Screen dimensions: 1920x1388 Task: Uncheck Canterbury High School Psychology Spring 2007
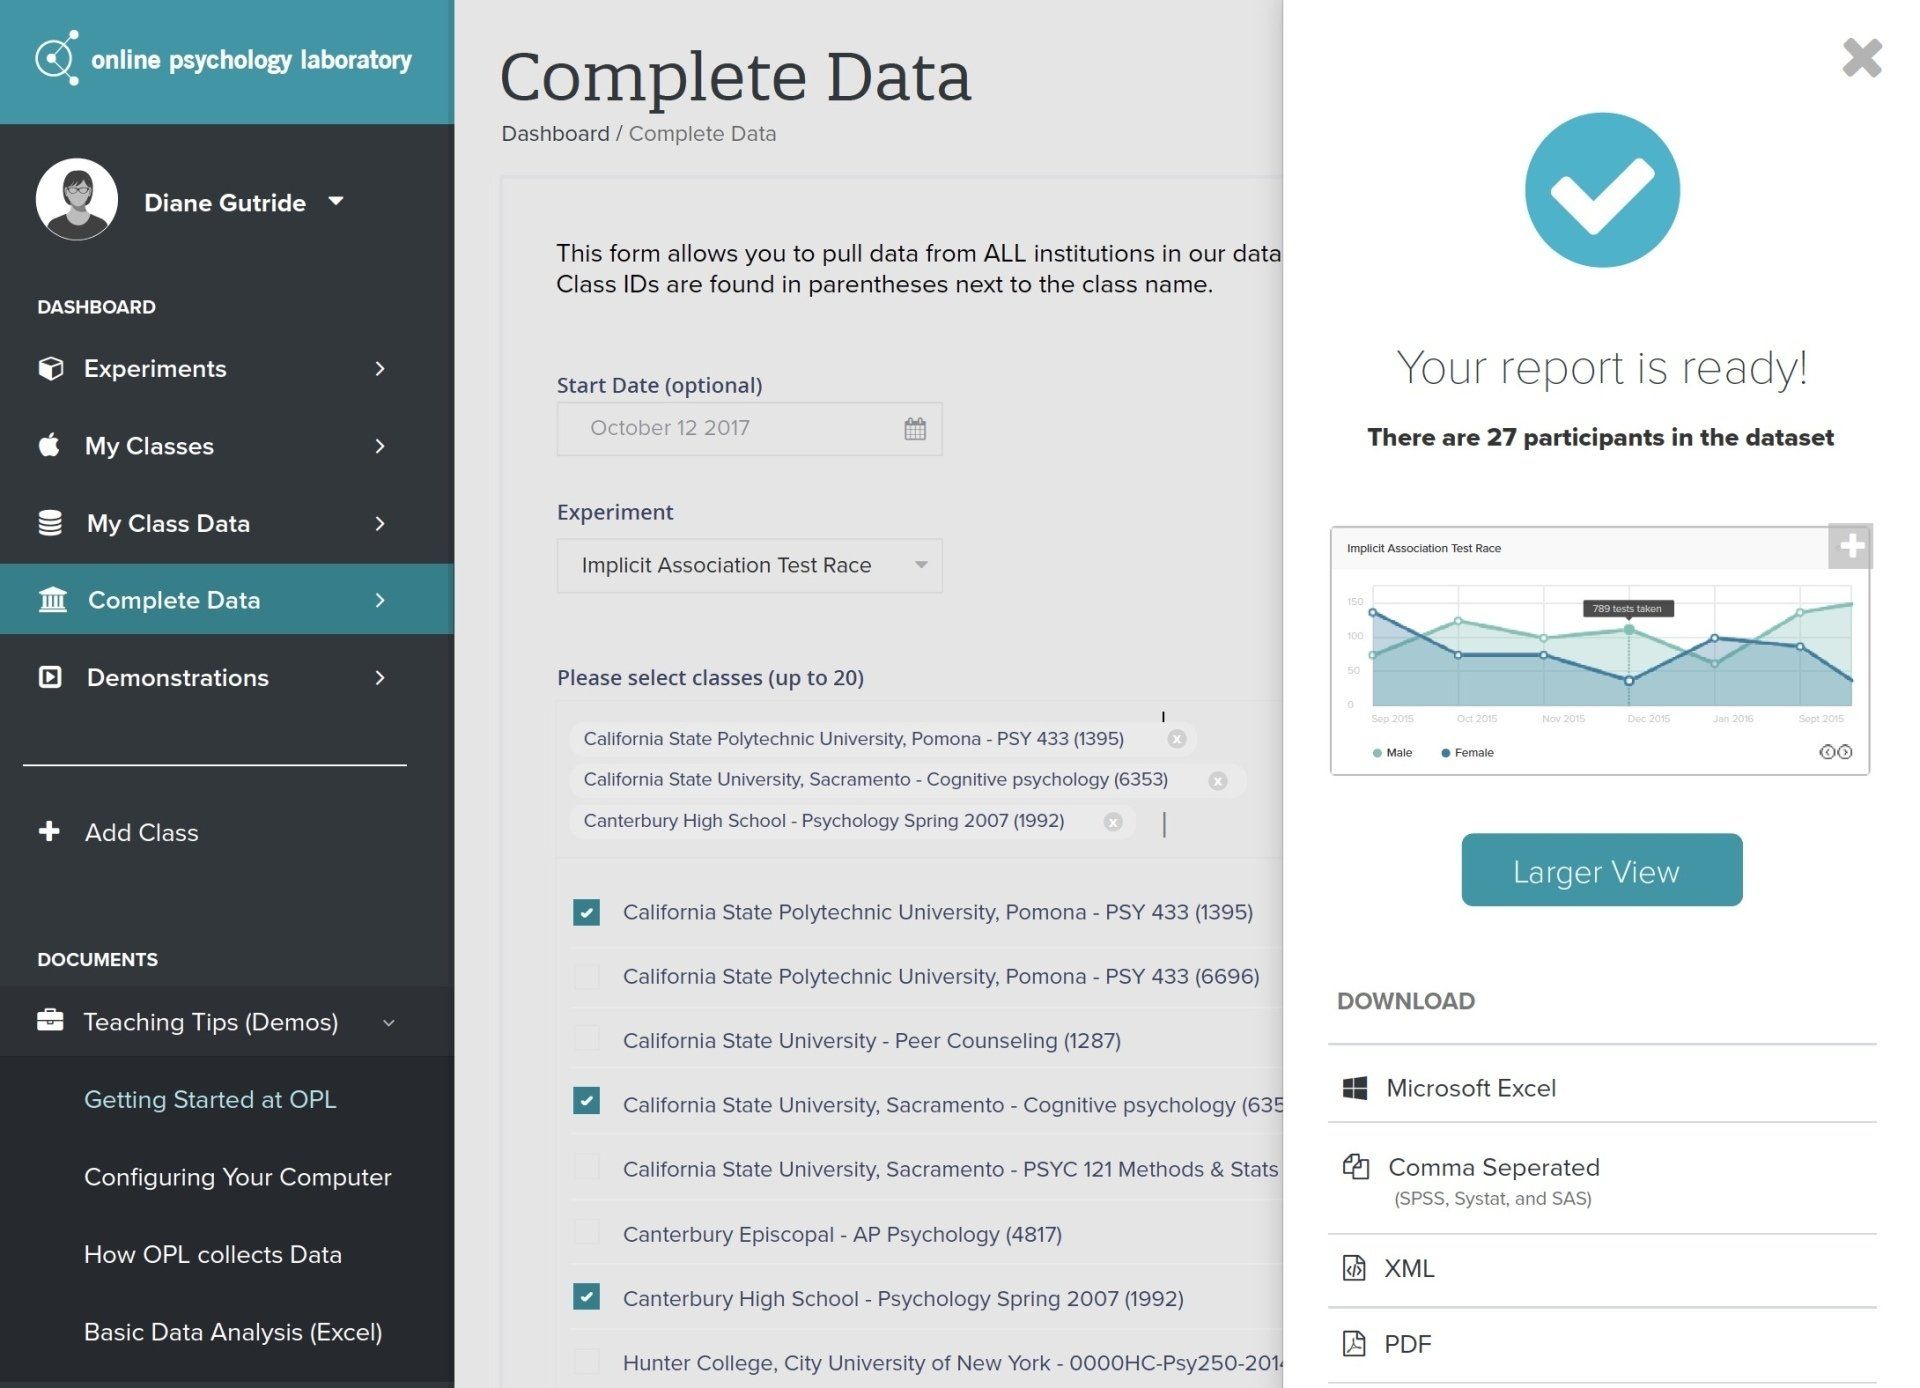tap(586, 1299)
